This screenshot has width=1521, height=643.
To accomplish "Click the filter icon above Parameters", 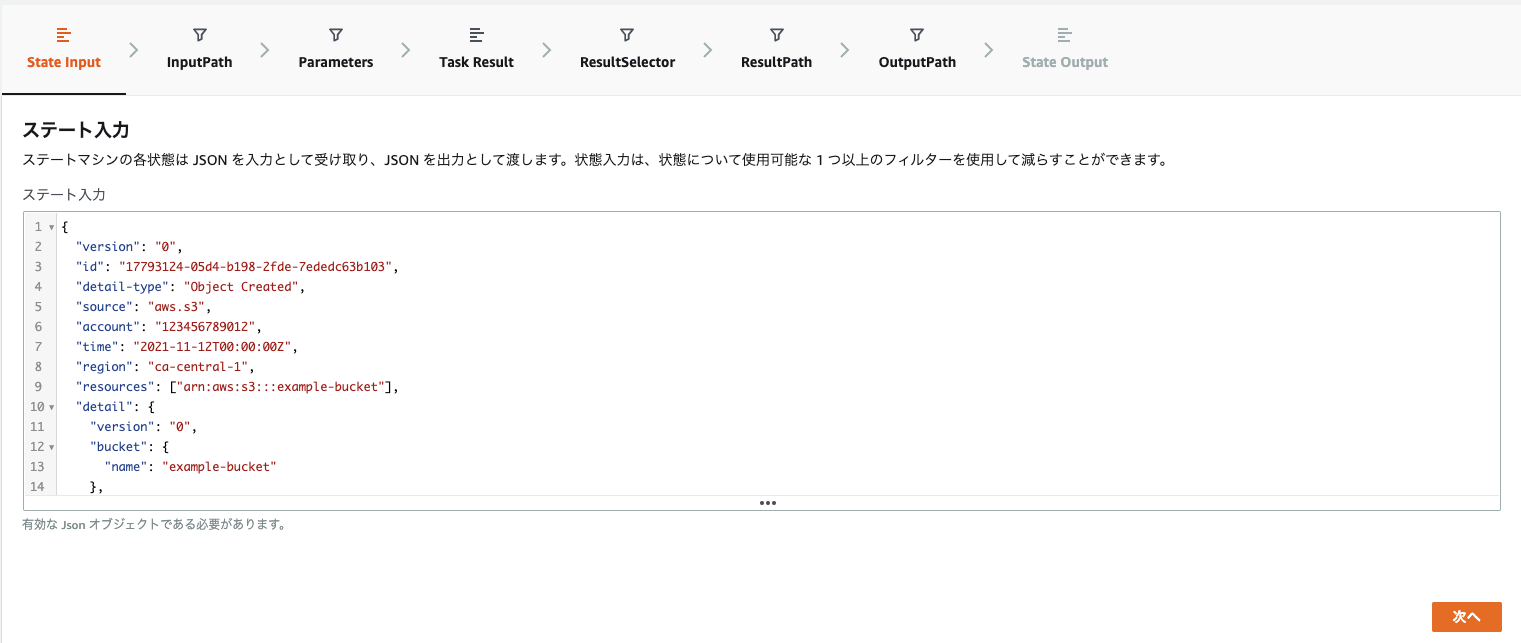I will 335,34.
